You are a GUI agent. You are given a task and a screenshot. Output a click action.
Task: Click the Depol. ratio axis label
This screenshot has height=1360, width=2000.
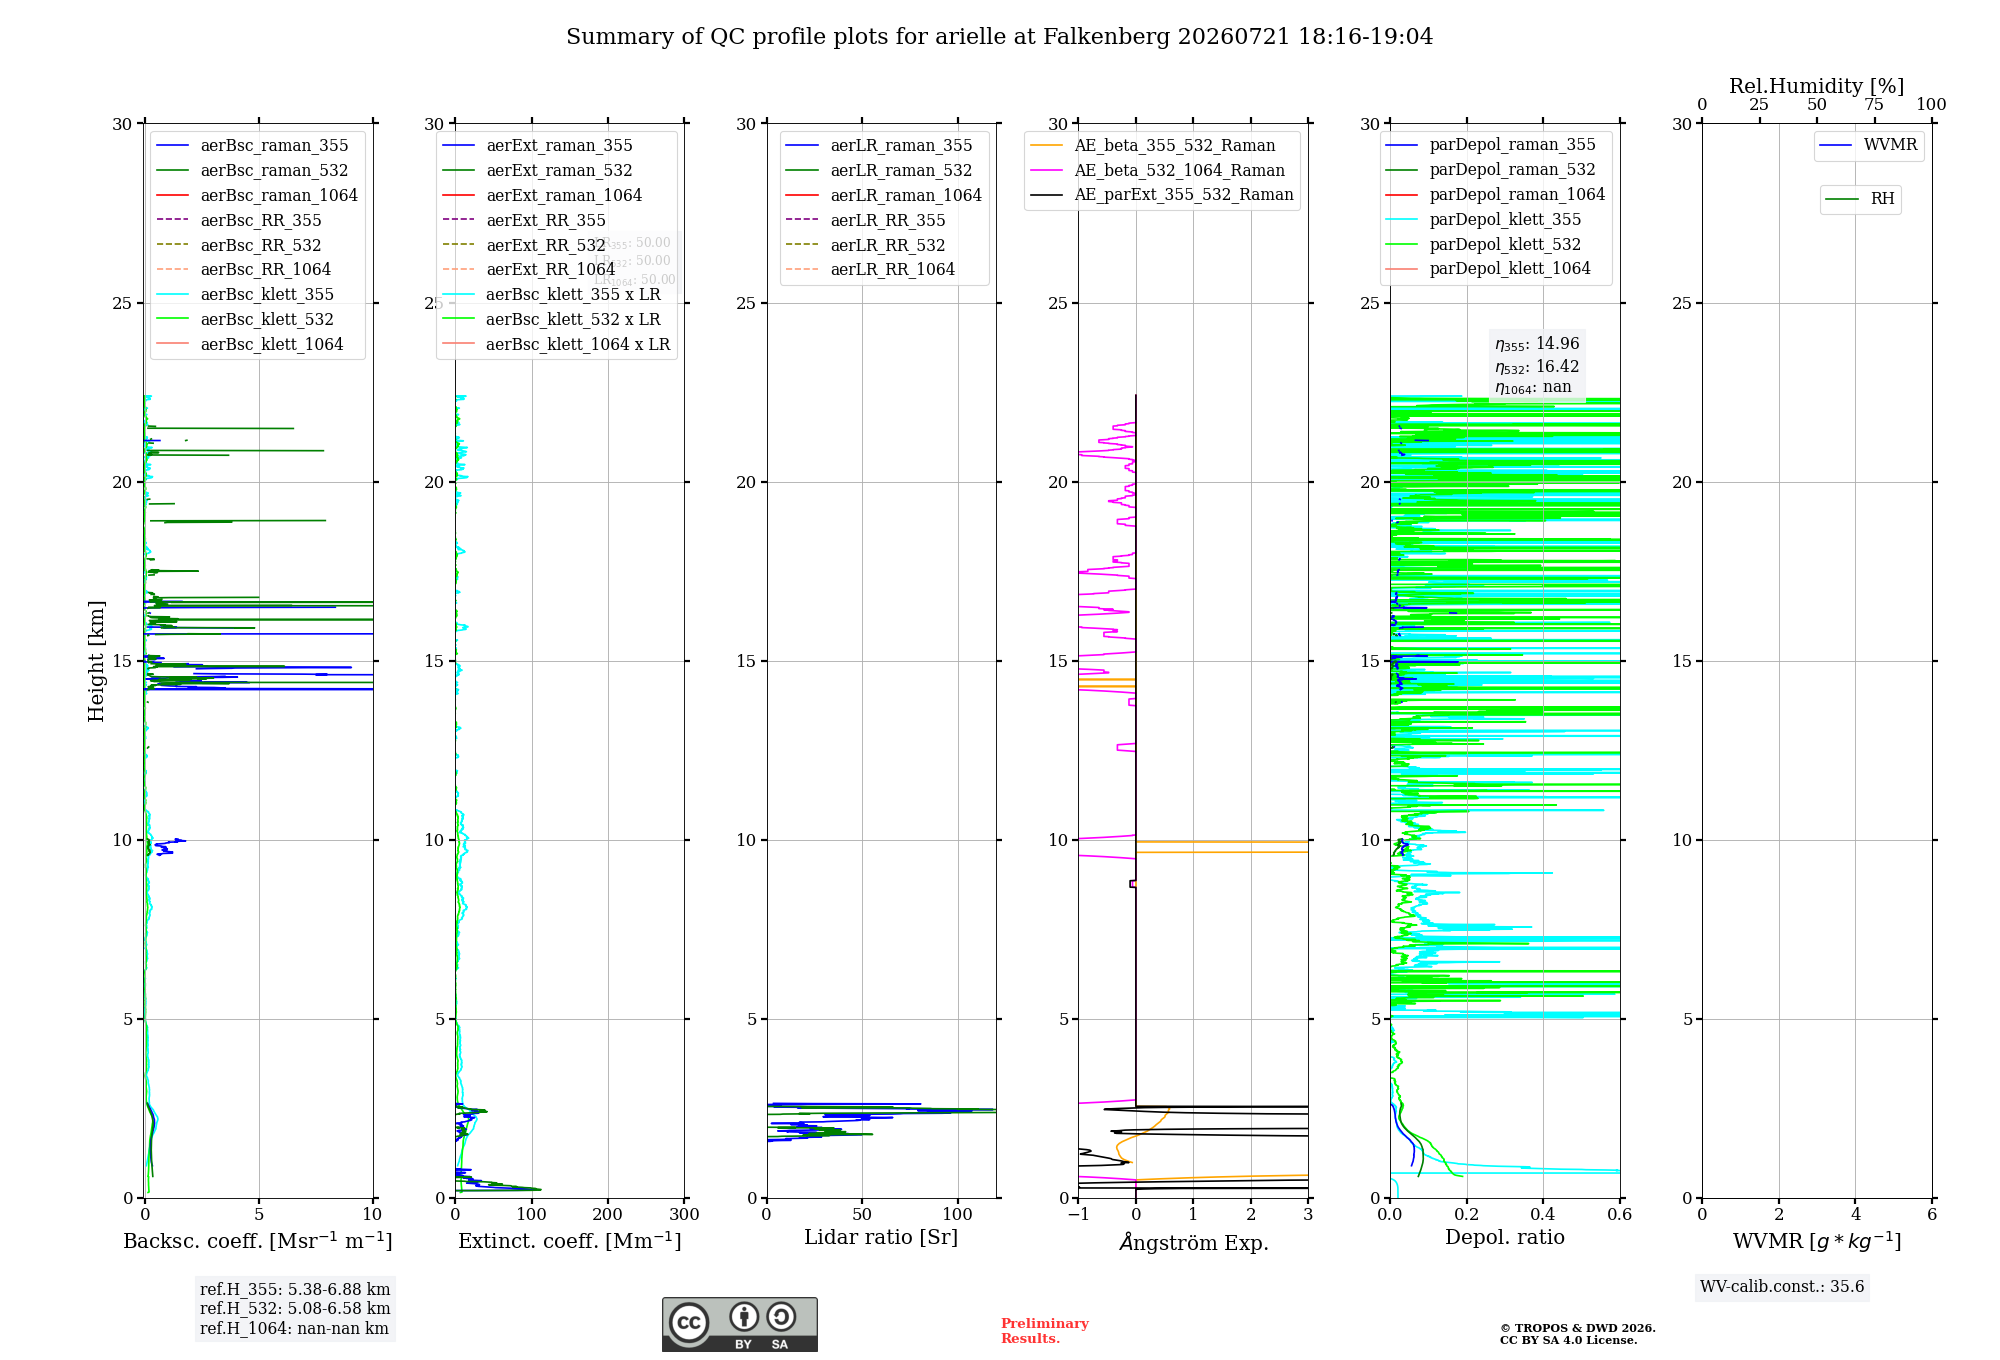click(x=1504, y=1237)
